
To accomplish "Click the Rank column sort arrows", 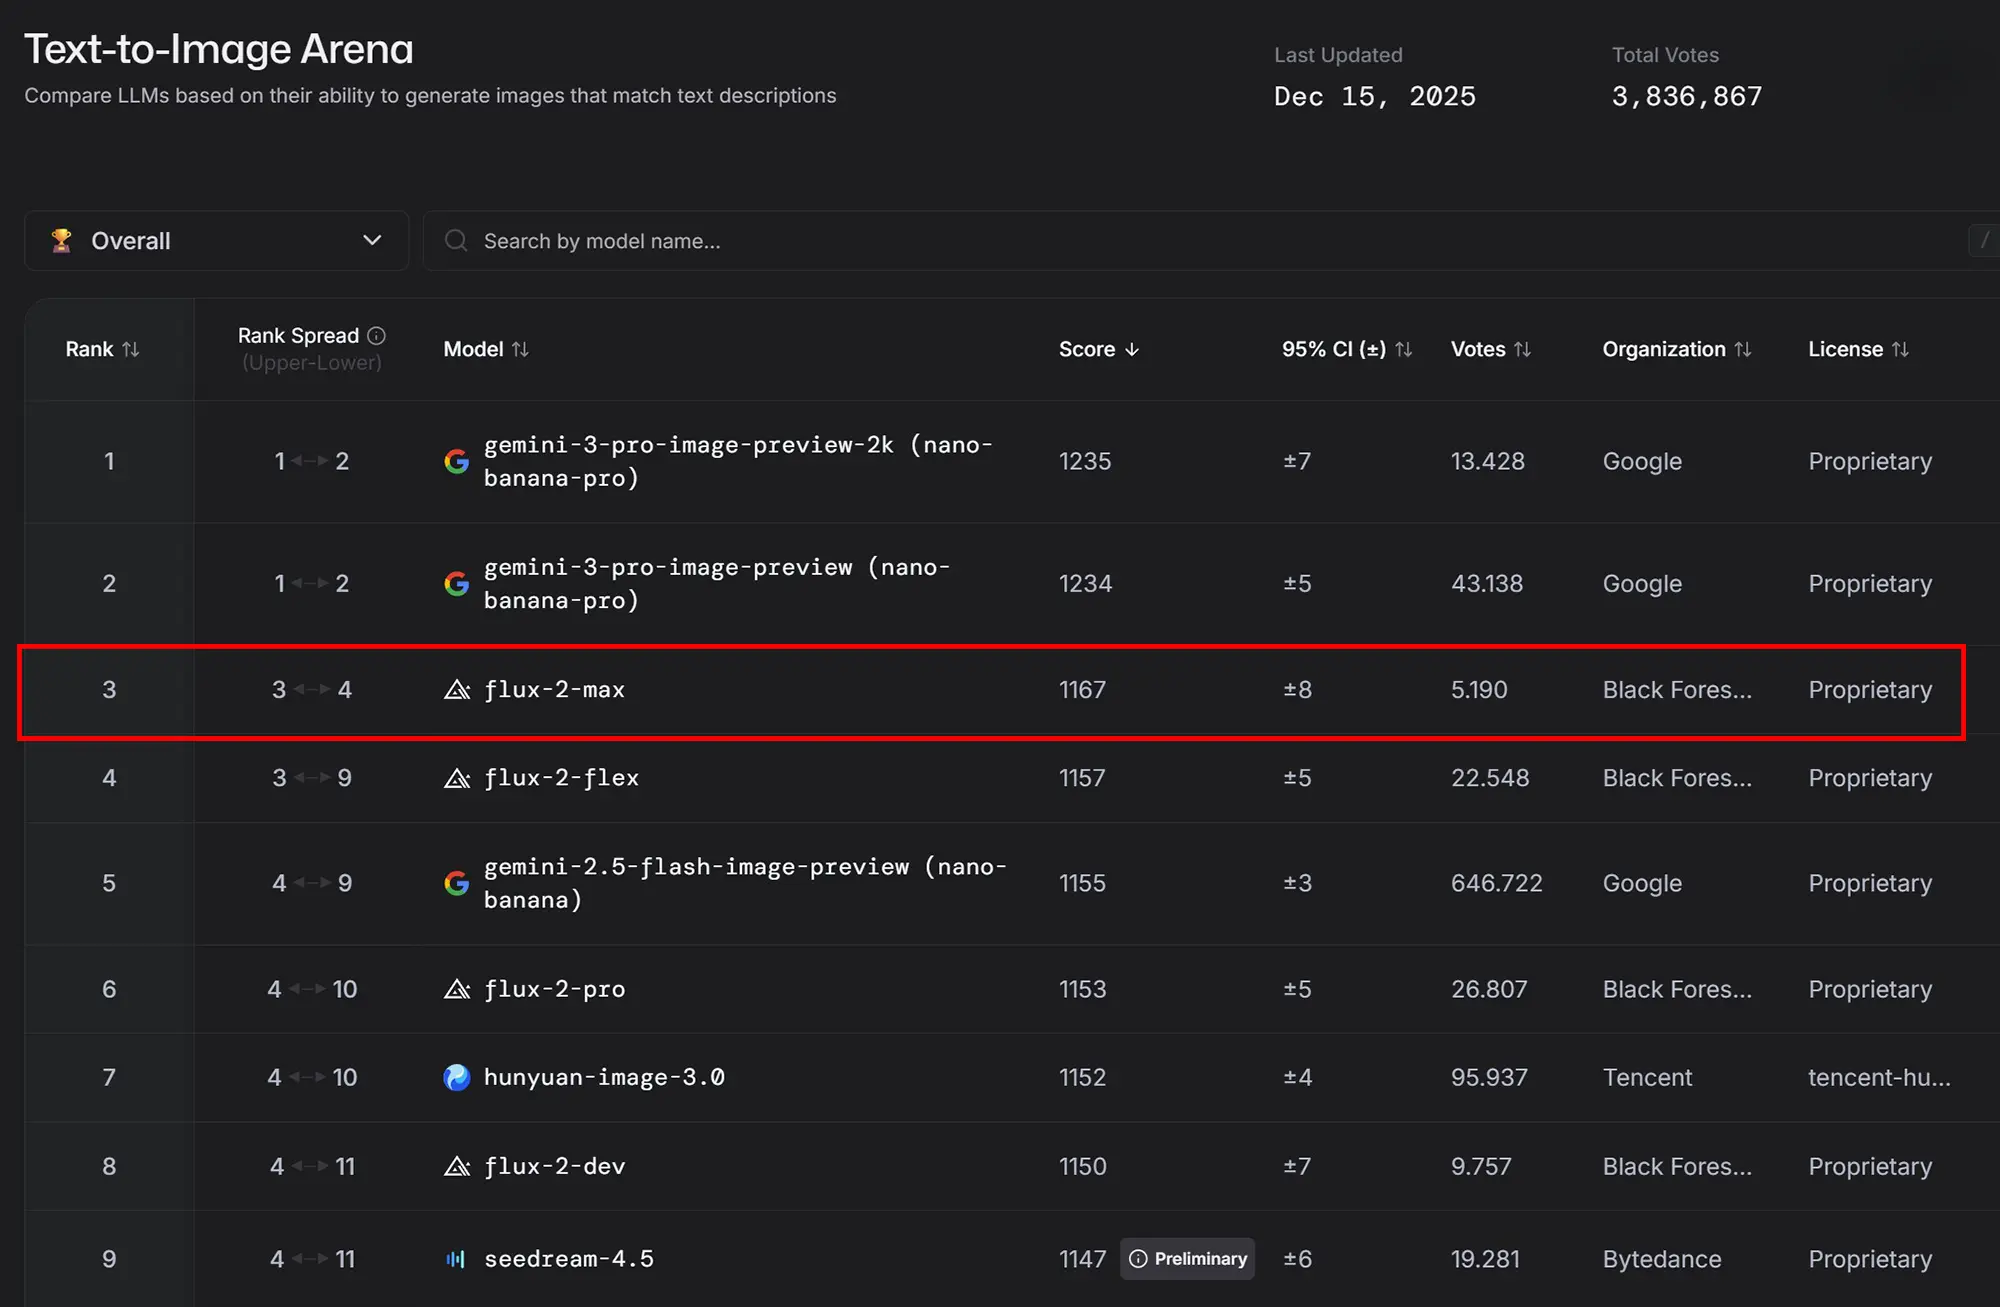I will 131,349.
